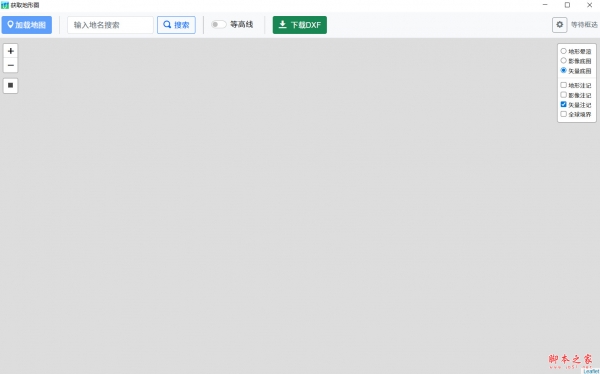Select the 矢量底图 radio option
The width and height of the screenshot is (600, 374).
(563, 70)
